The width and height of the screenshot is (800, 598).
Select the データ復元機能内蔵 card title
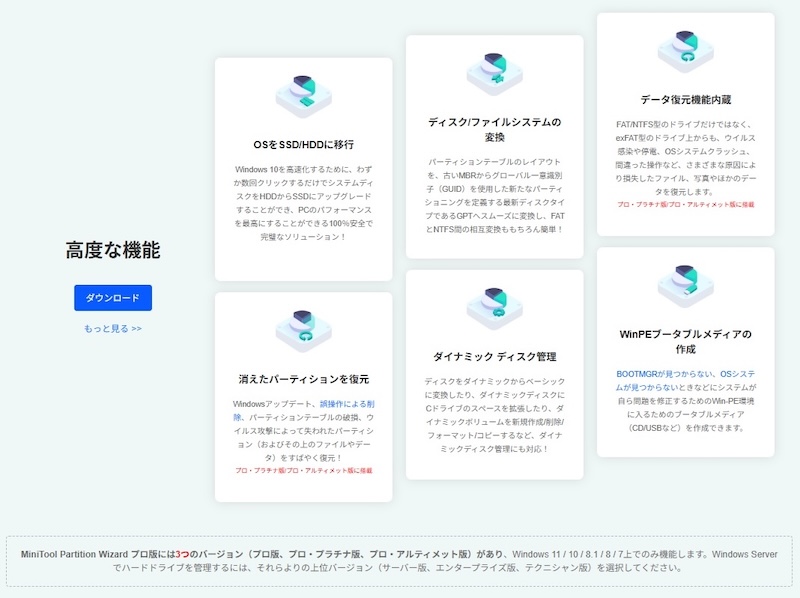[x=685, y=100]
